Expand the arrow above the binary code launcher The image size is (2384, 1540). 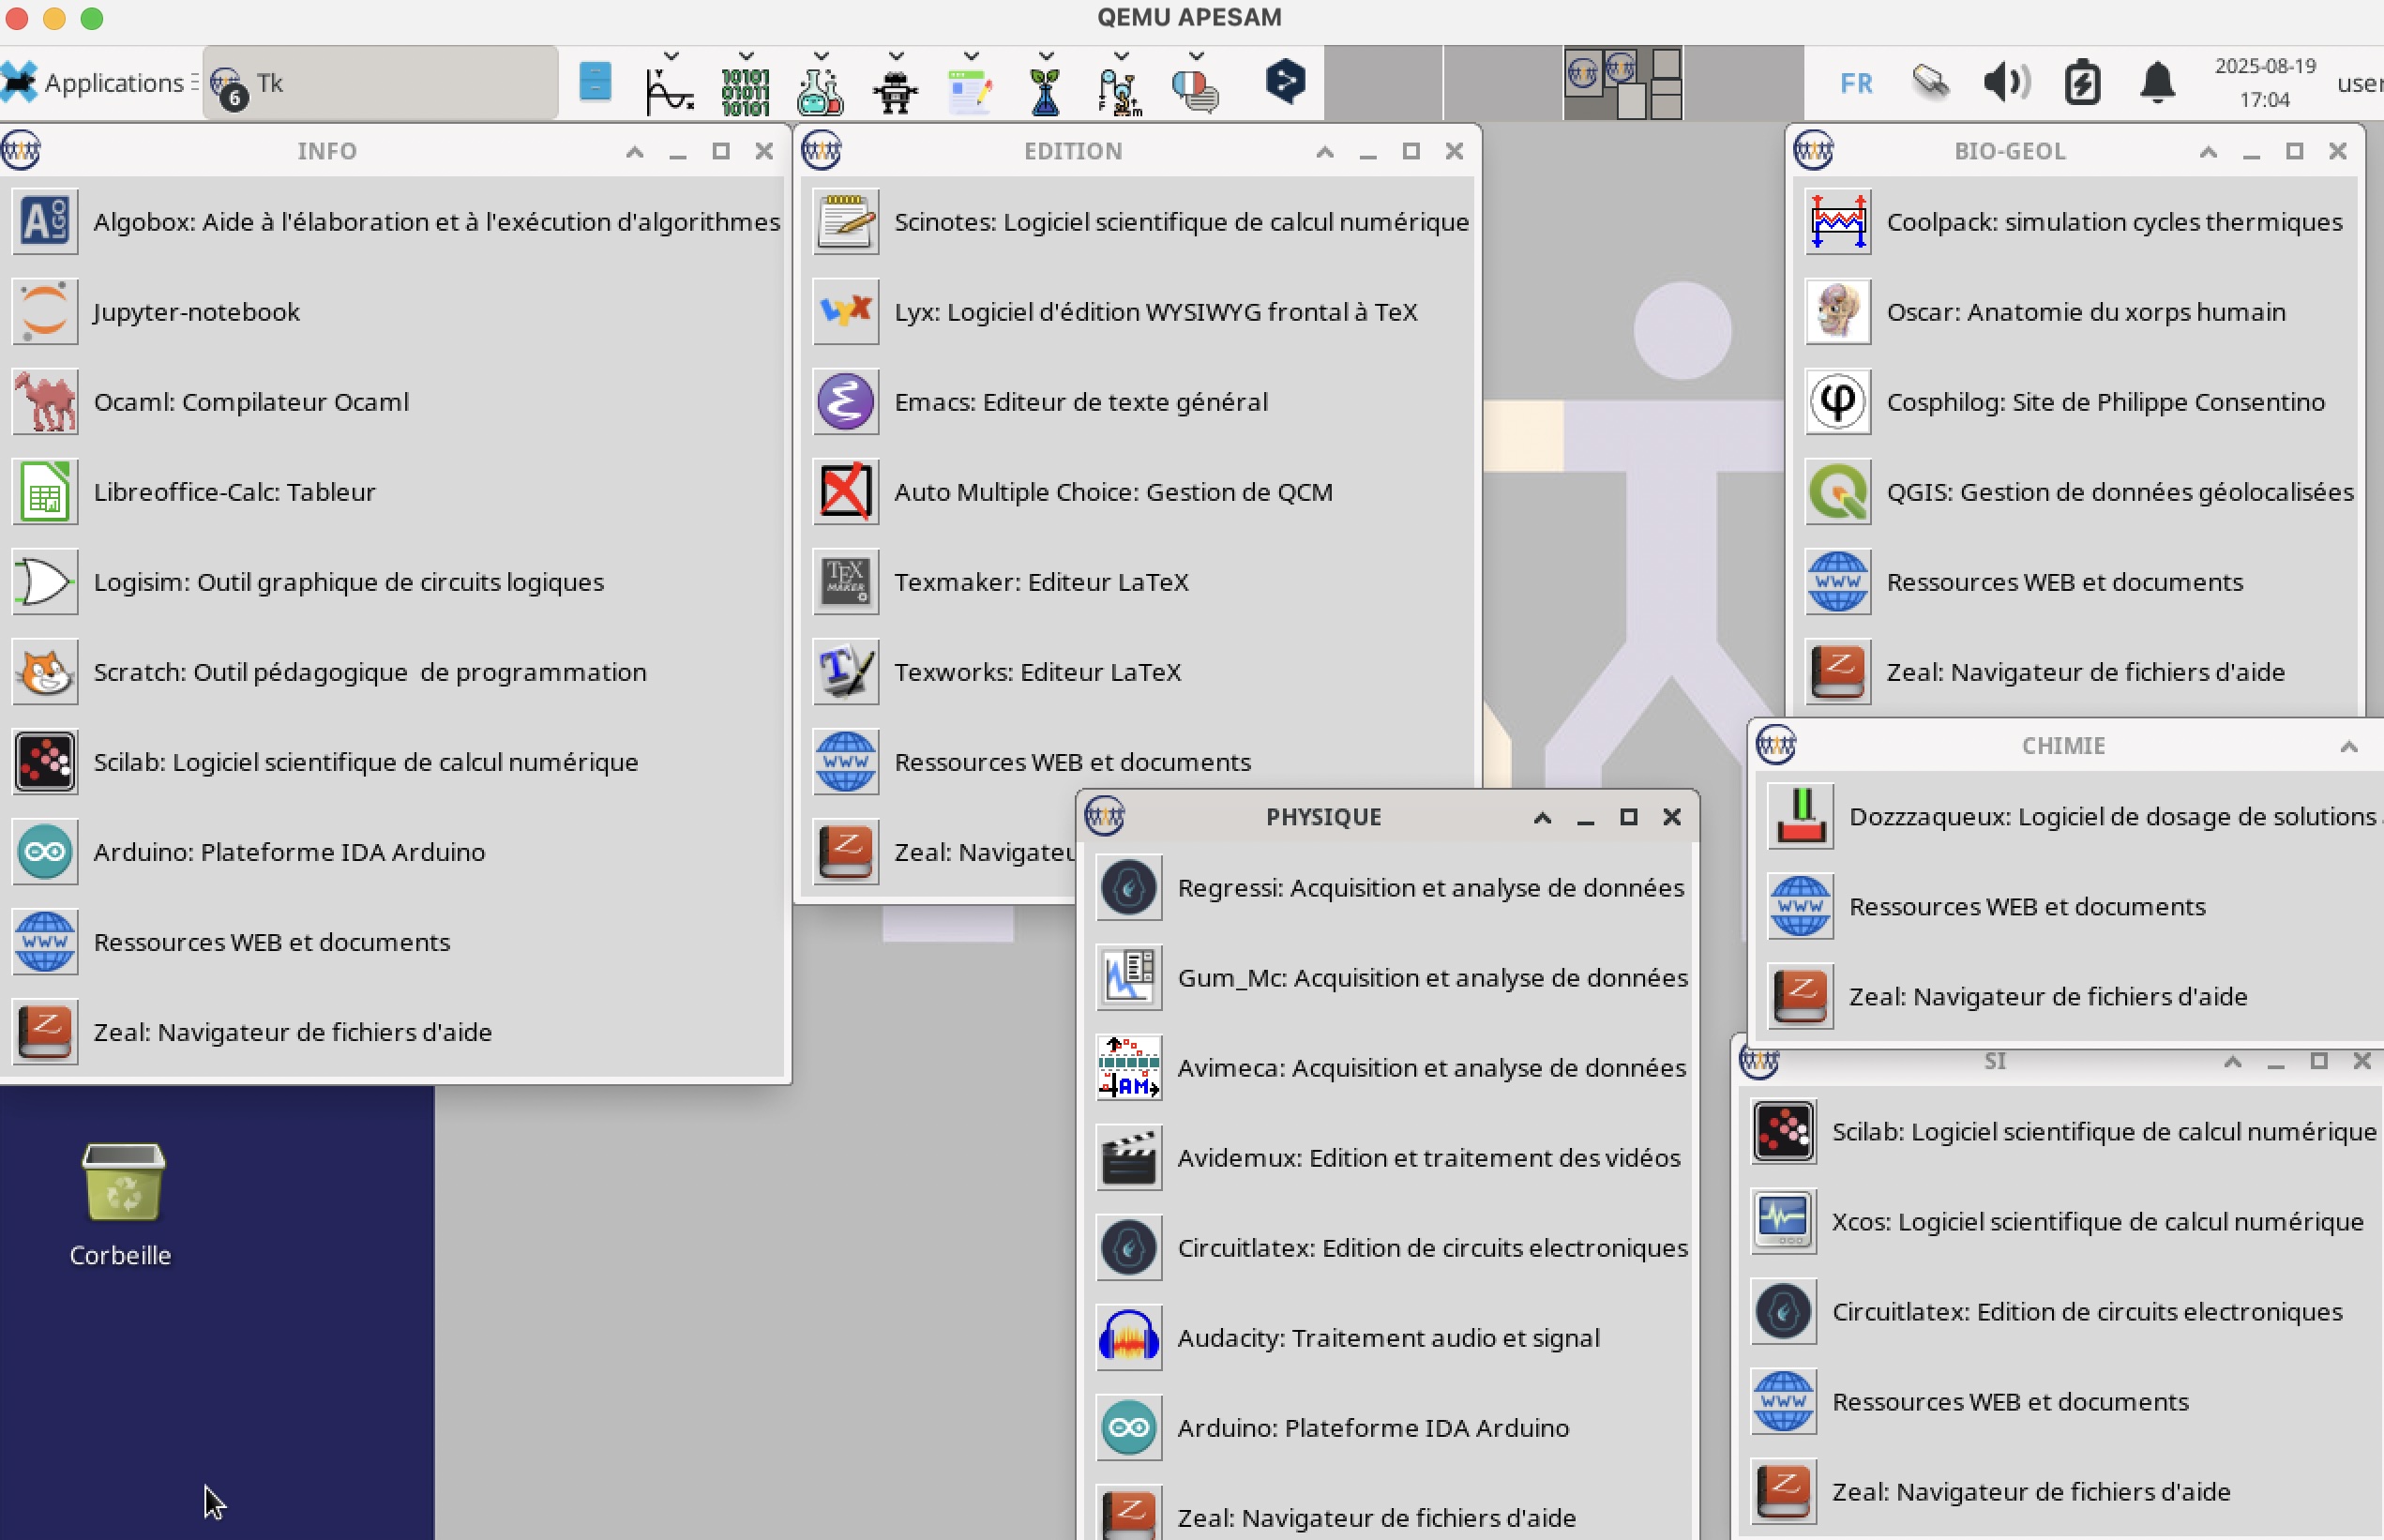746,56
